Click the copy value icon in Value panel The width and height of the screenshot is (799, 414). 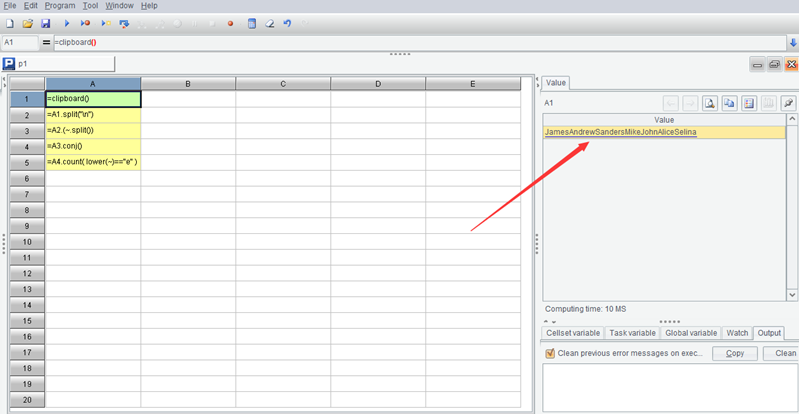coord(729,103)
